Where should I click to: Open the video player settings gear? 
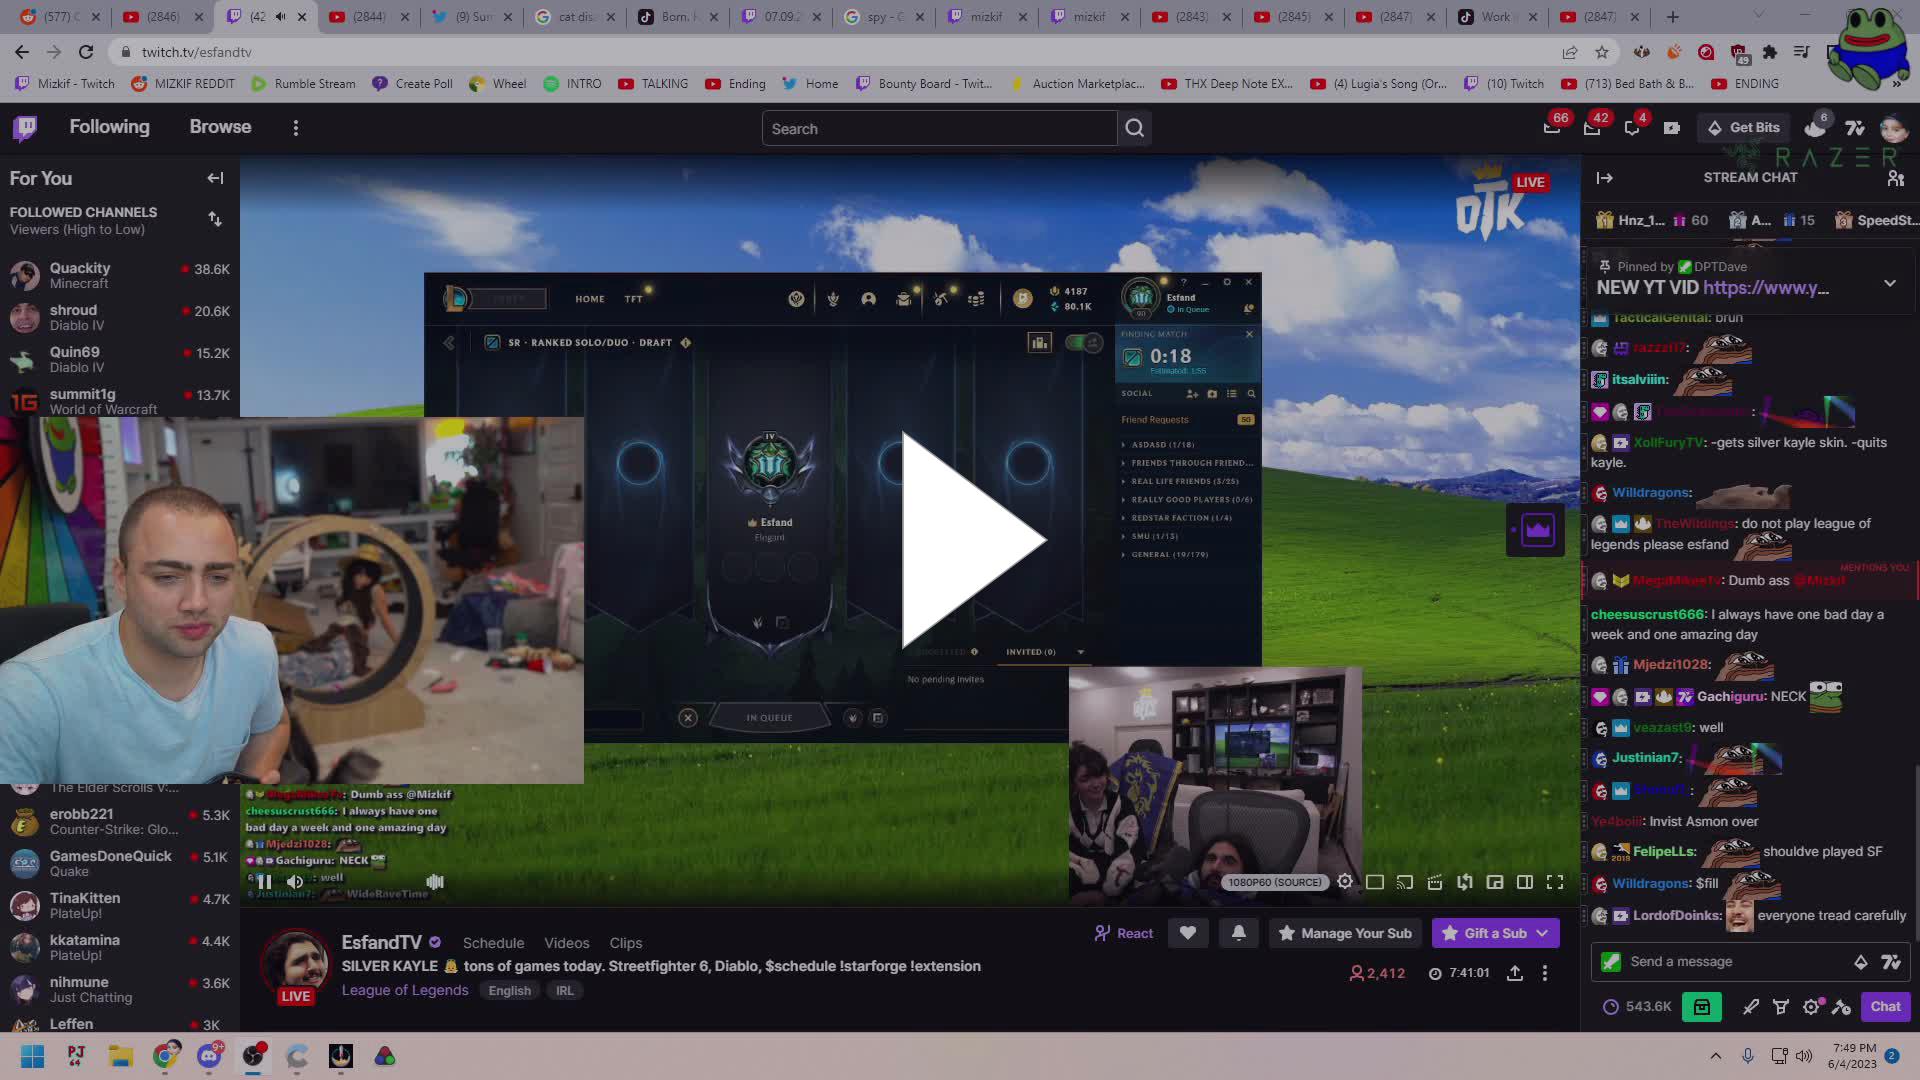(x=1345, y=882)
